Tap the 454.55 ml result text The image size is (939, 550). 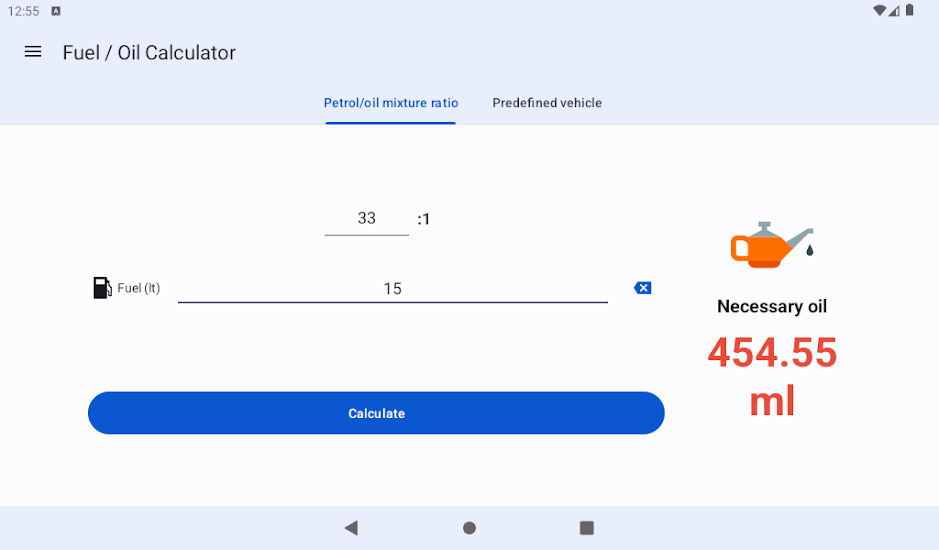tap(772, 376)
